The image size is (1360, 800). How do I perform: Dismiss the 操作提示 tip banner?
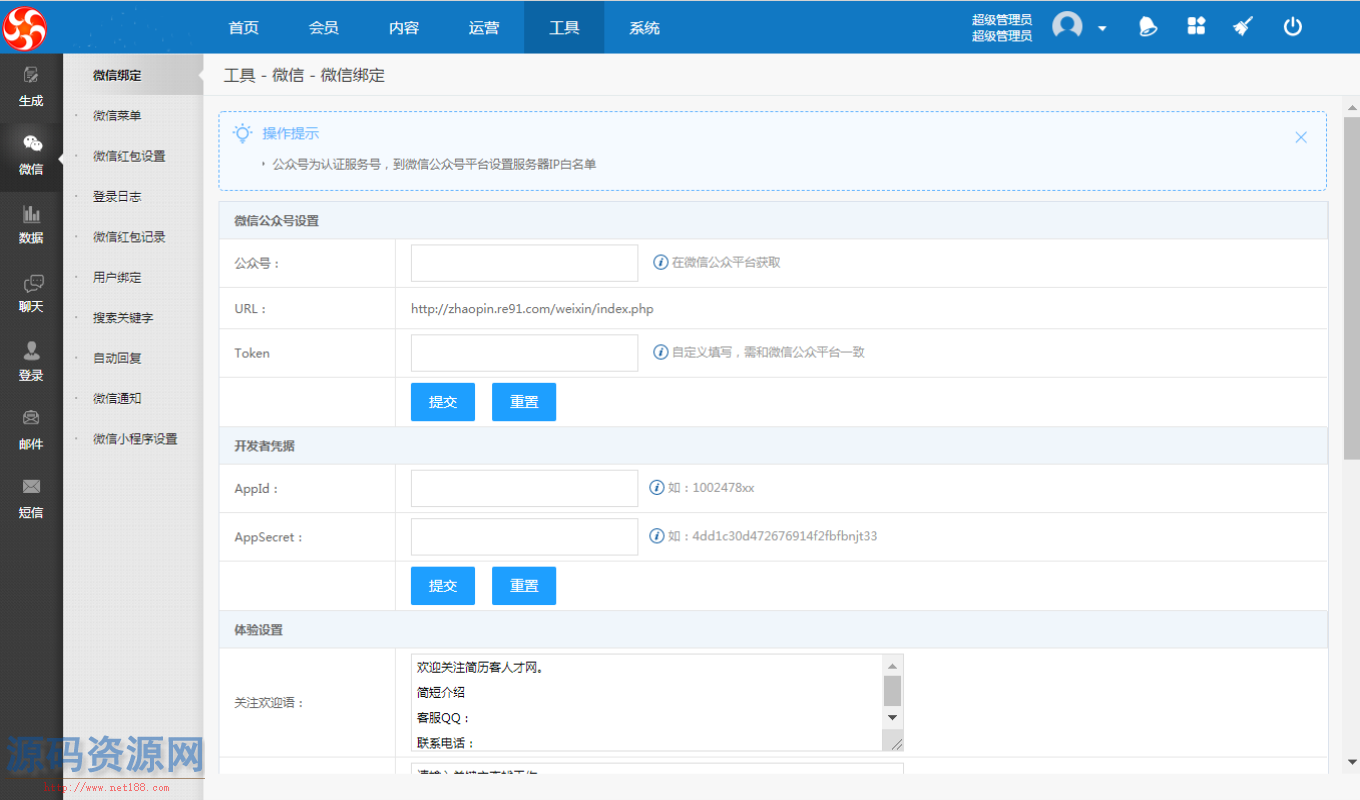[1301, 137]
